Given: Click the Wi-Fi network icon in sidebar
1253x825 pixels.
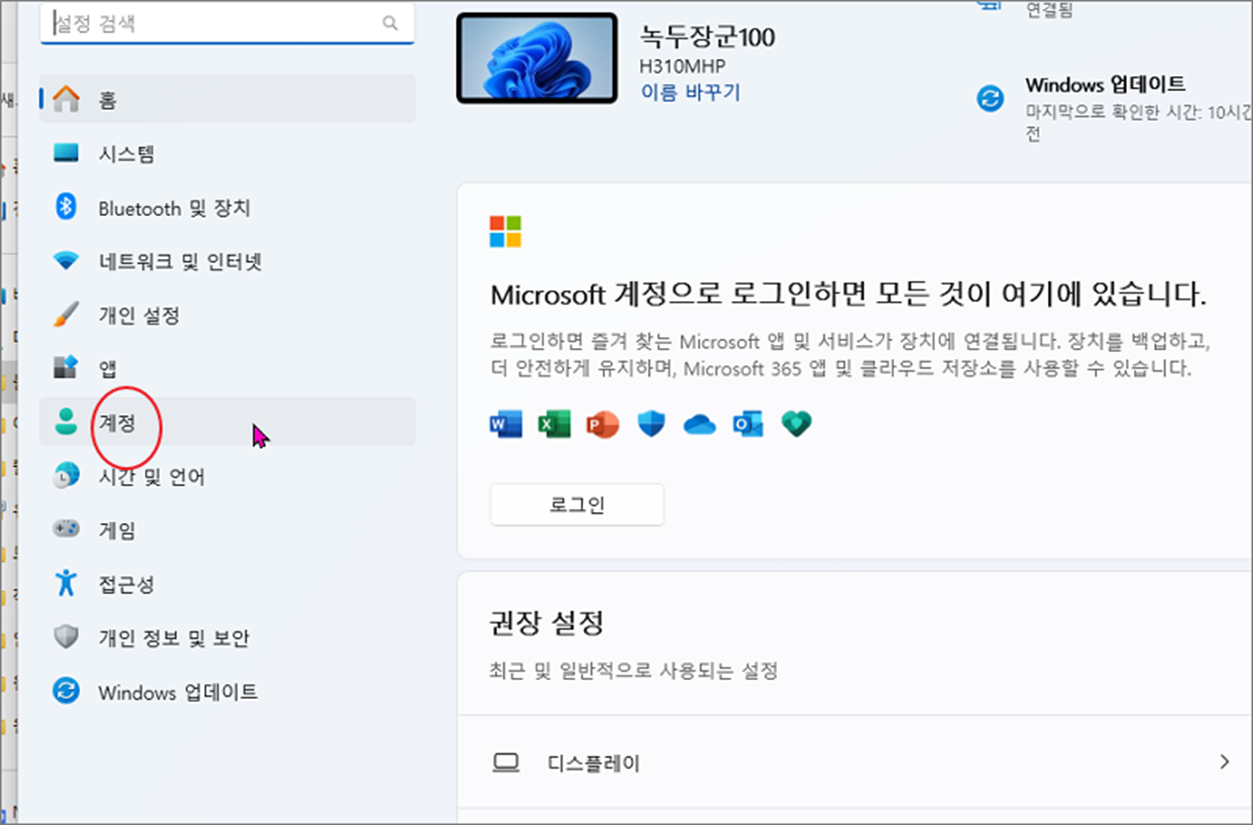Looking at the screenshot, I should pyautogui.click(x=66, y=261).
